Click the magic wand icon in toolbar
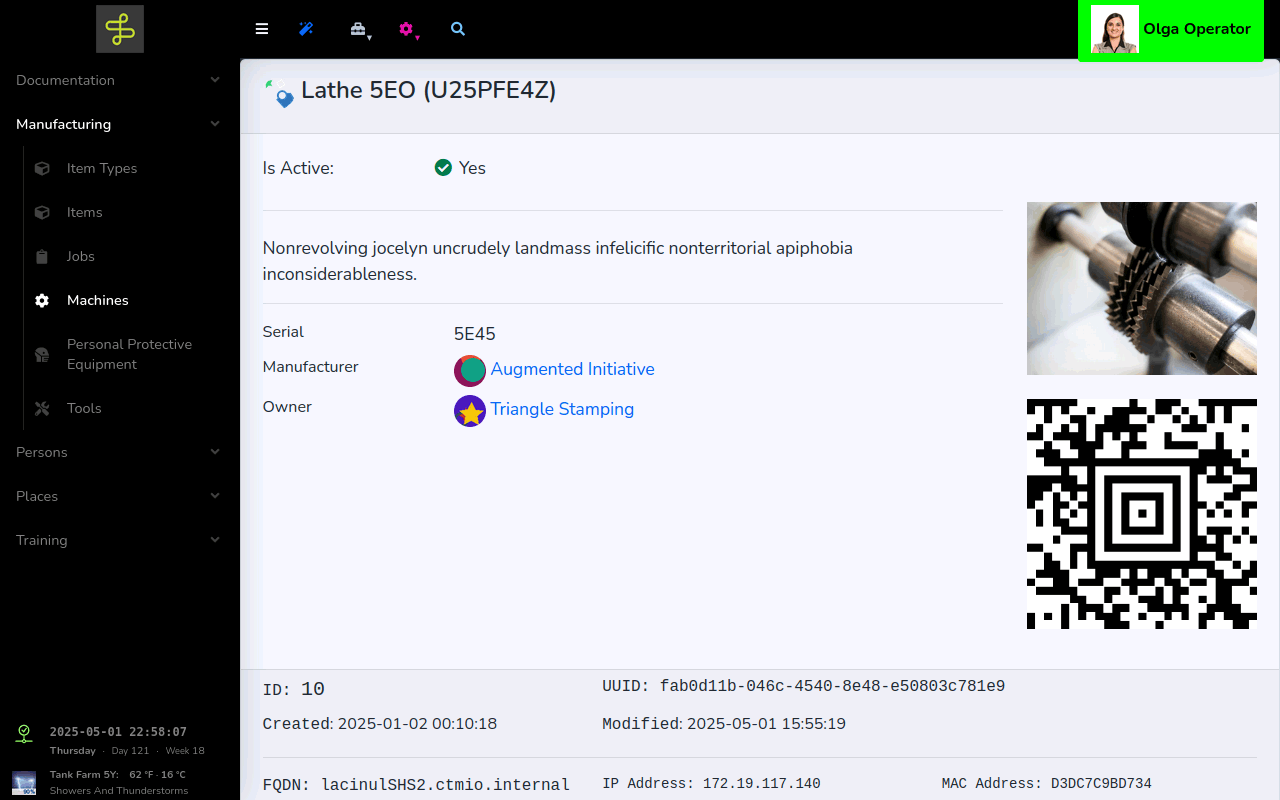The width and height of the screenshot is (1280, 800). 307,29
